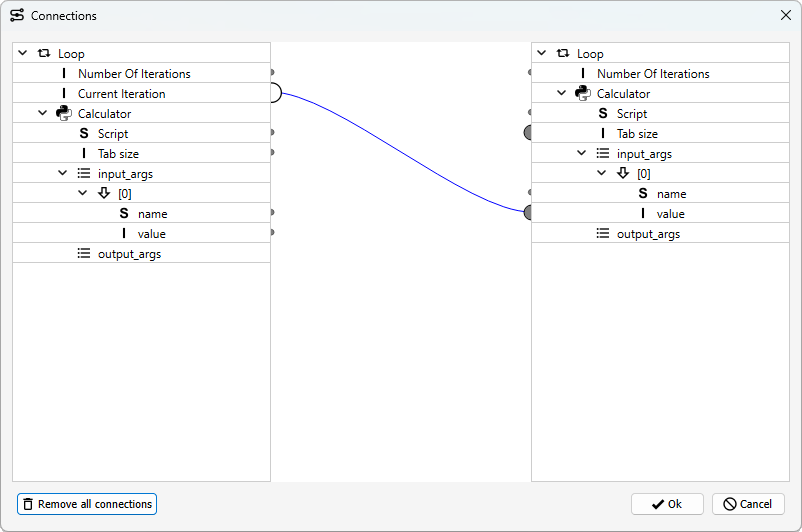Collapse the right Loop node
The height and width of the screenshot is (532, 802).
(x=542, y=53)
